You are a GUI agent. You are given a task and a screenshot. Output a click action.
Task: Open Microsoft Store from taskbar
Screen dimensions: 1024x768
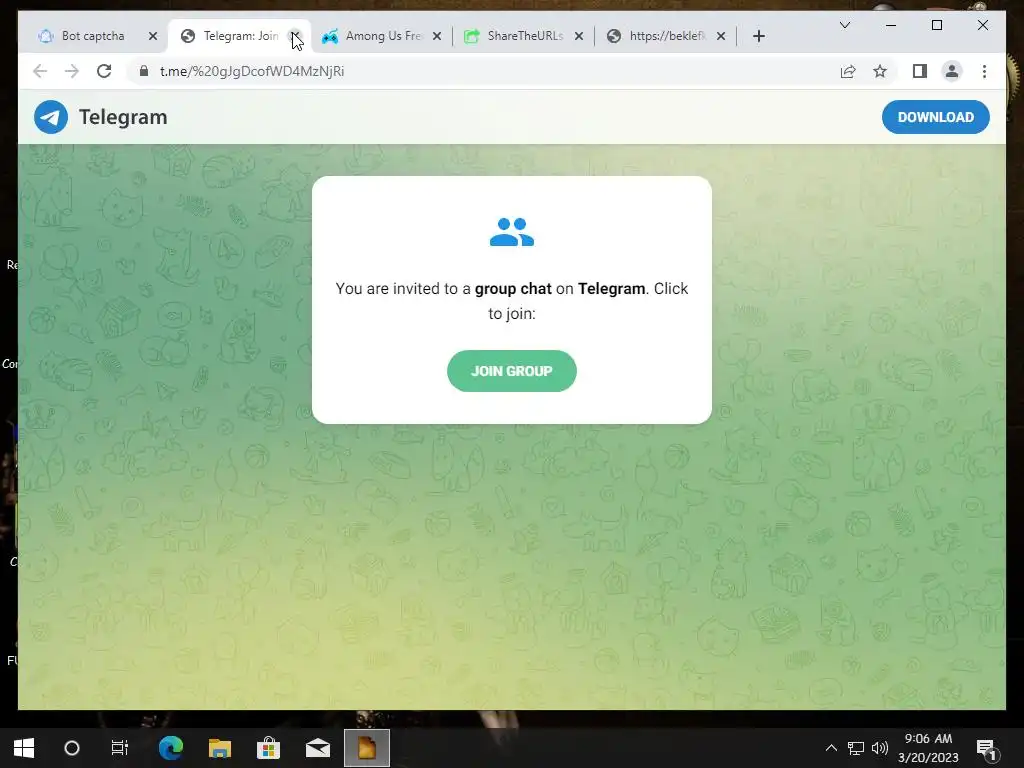(x=268, y=748)
